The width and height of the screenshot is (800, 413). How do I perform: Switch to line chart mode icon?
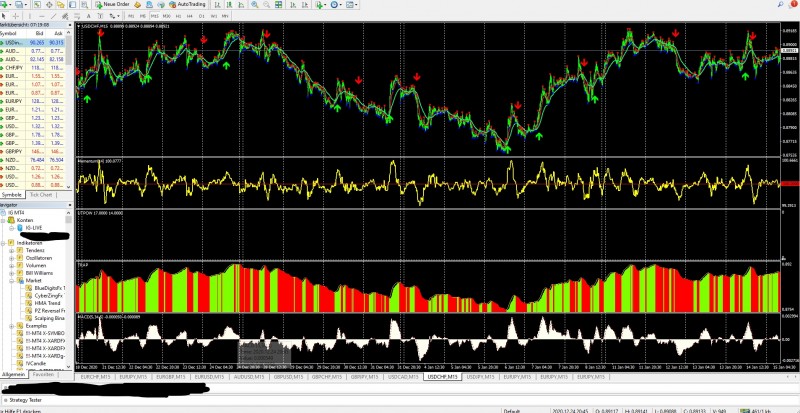tap(241, 5)
